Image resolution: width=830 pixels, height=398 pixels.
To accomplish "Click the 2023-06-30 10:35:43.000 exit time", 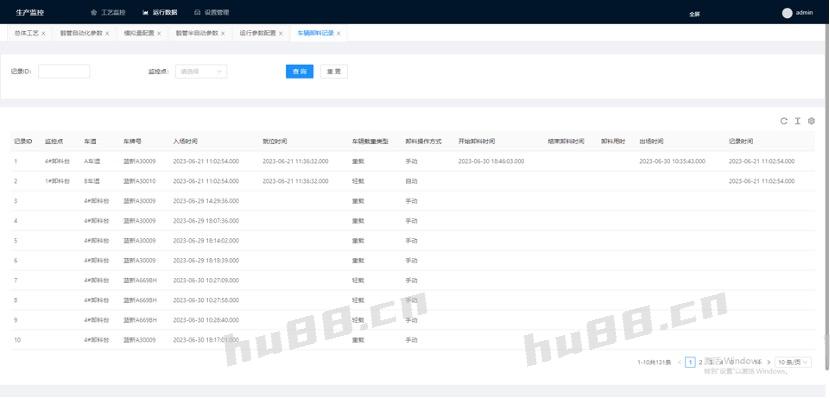I will point(672,161).
